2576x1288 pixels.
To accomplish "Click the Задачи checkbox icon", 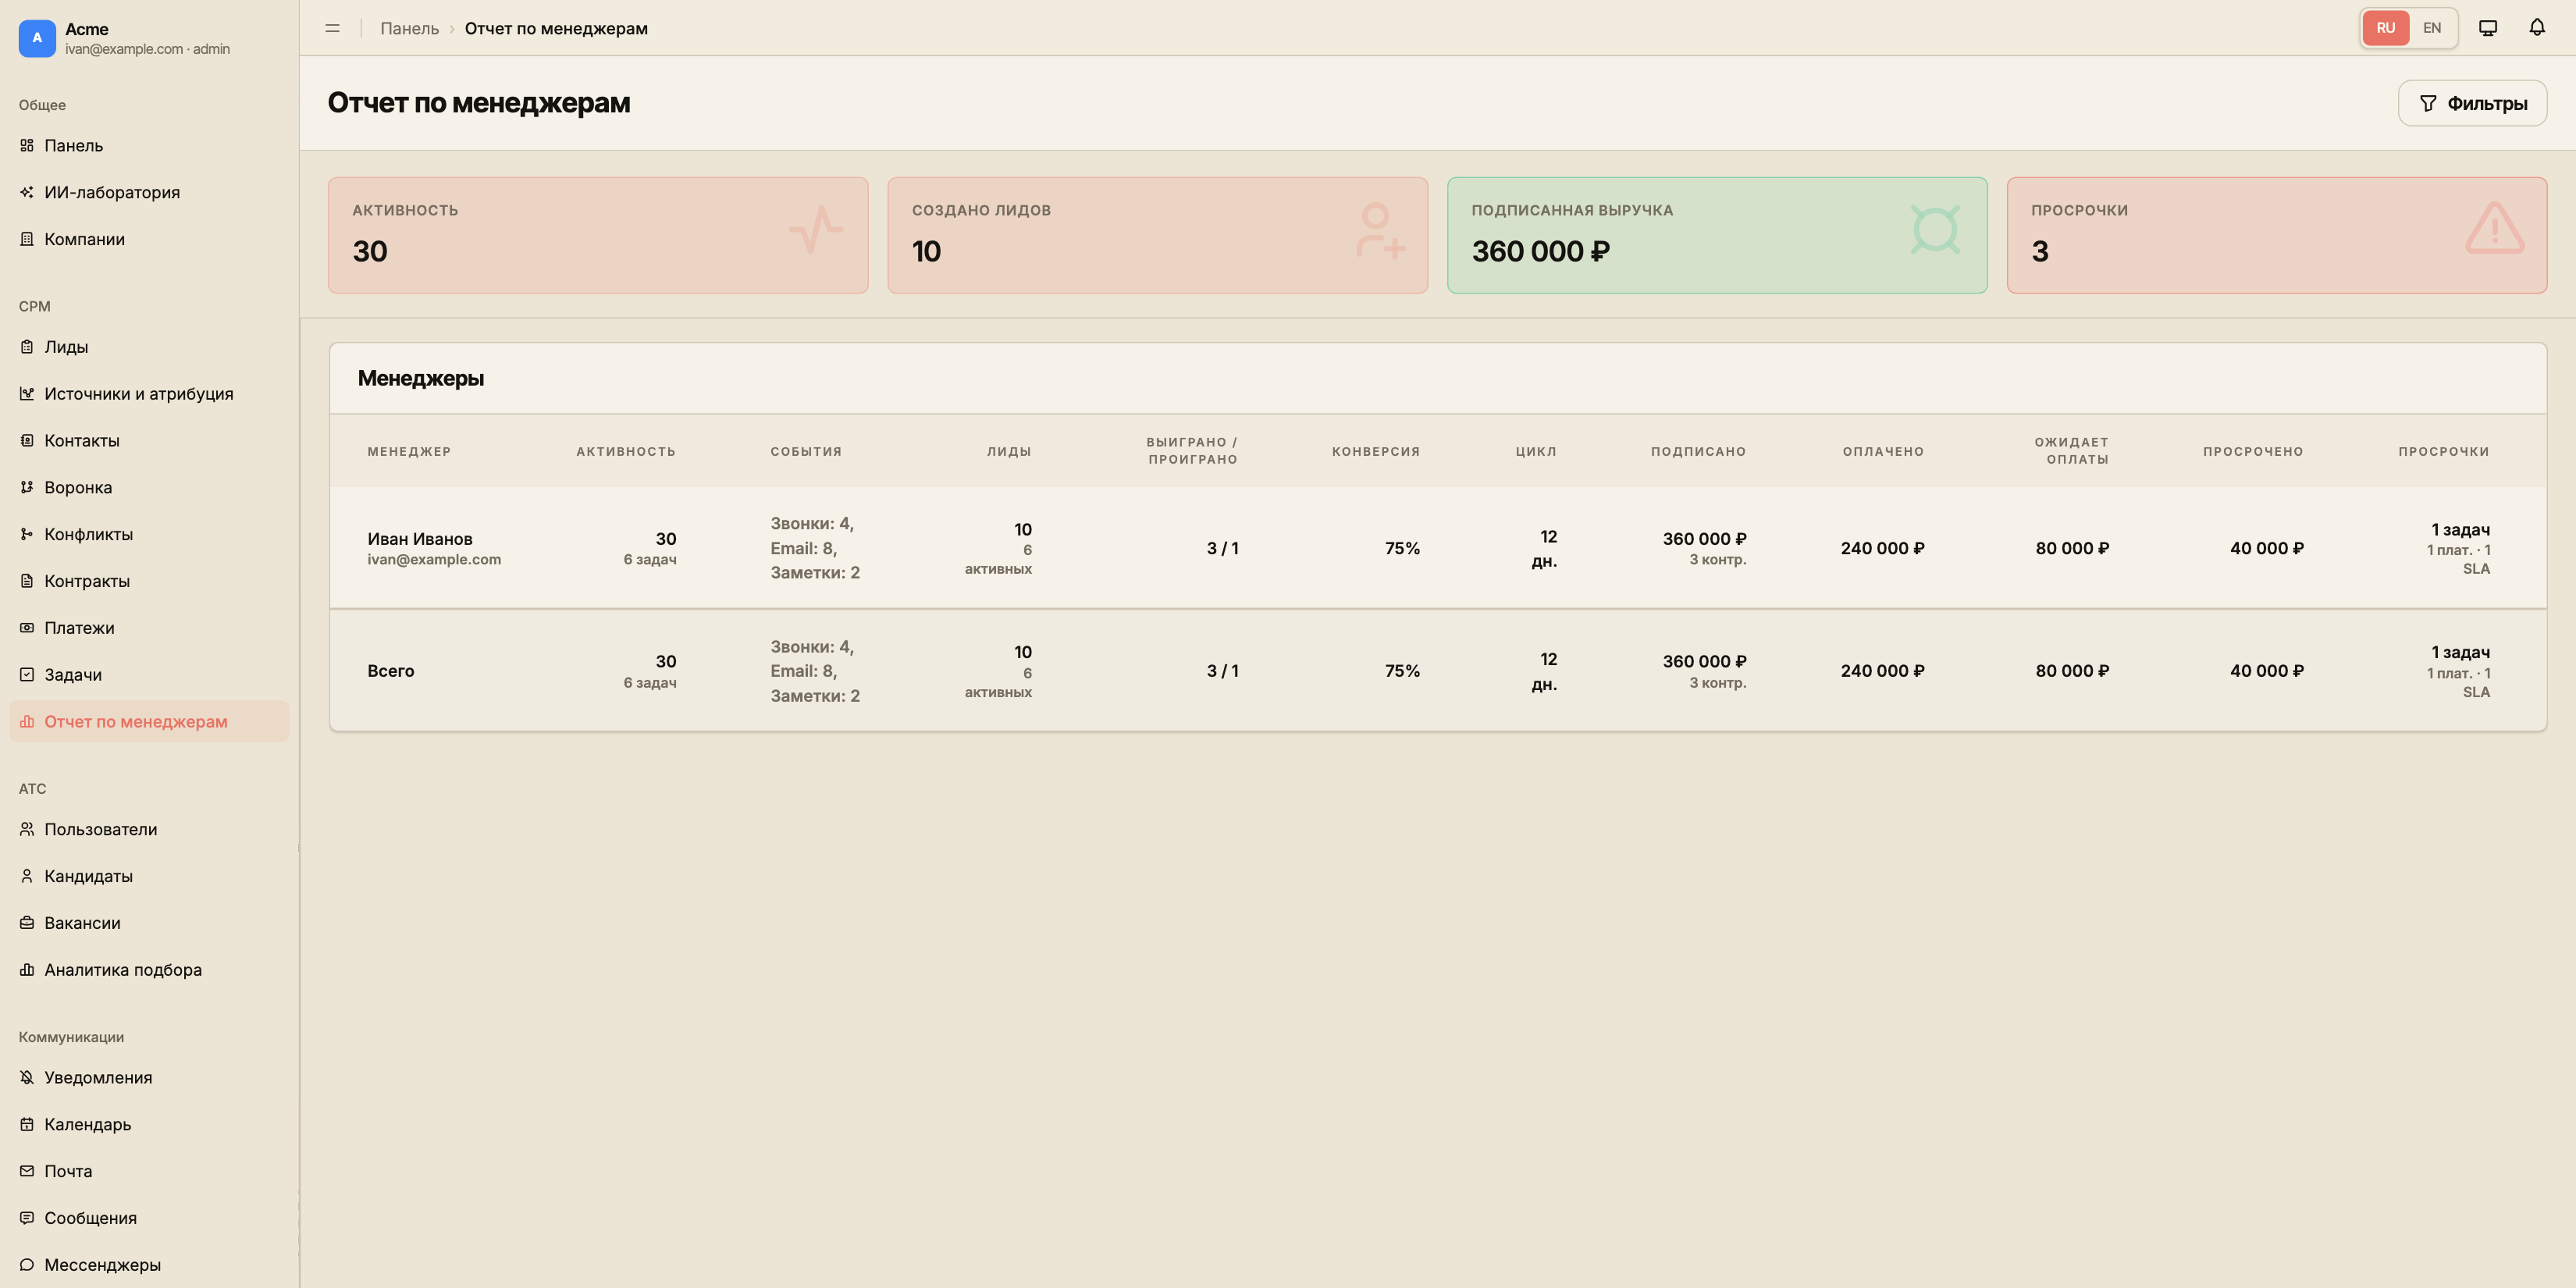I will click(x=27, y=675).
